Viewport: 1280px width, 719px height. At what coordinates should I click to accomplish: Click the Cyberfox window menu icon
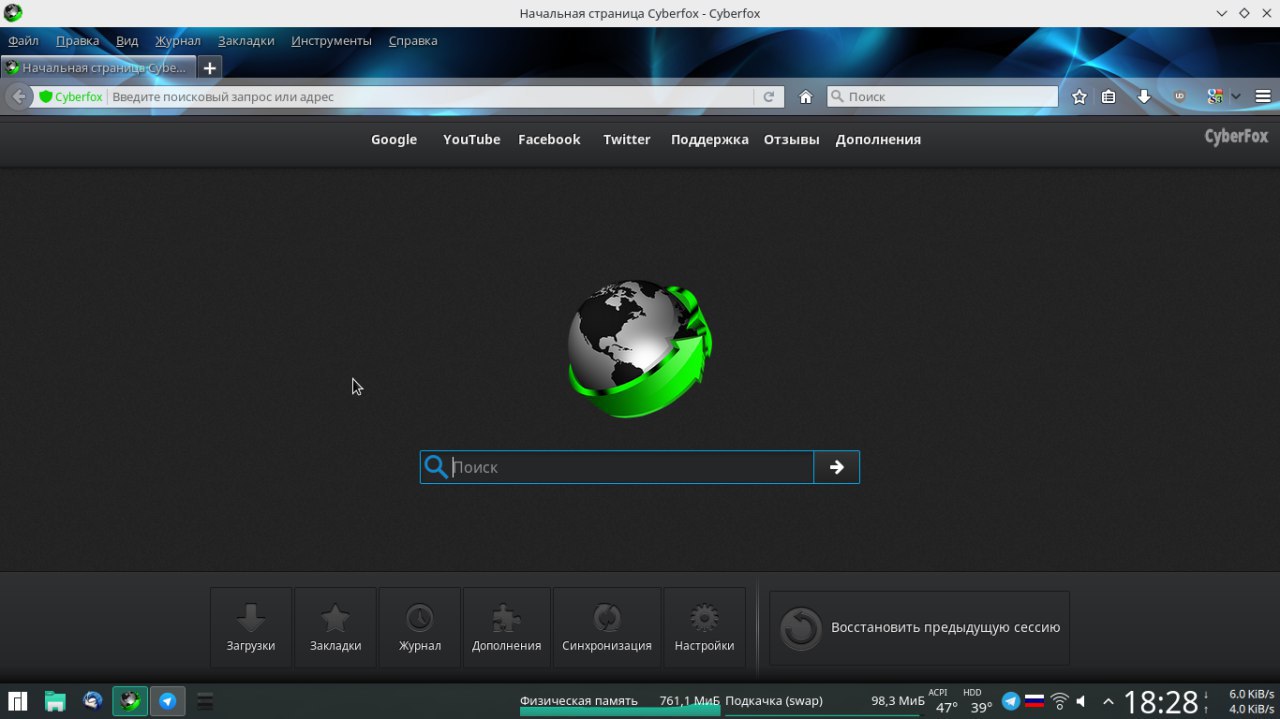pos(13,13)
